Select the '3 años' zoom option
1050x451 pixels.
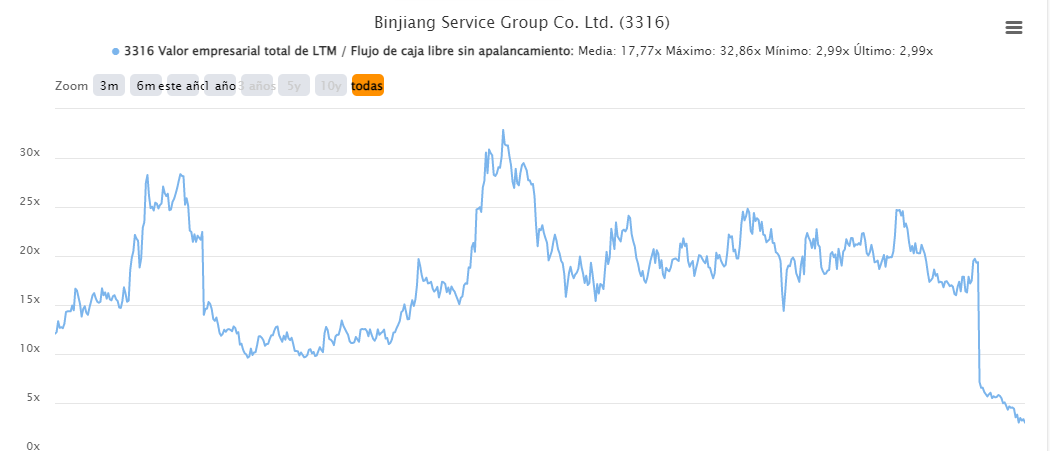click(x=257, y=86)
